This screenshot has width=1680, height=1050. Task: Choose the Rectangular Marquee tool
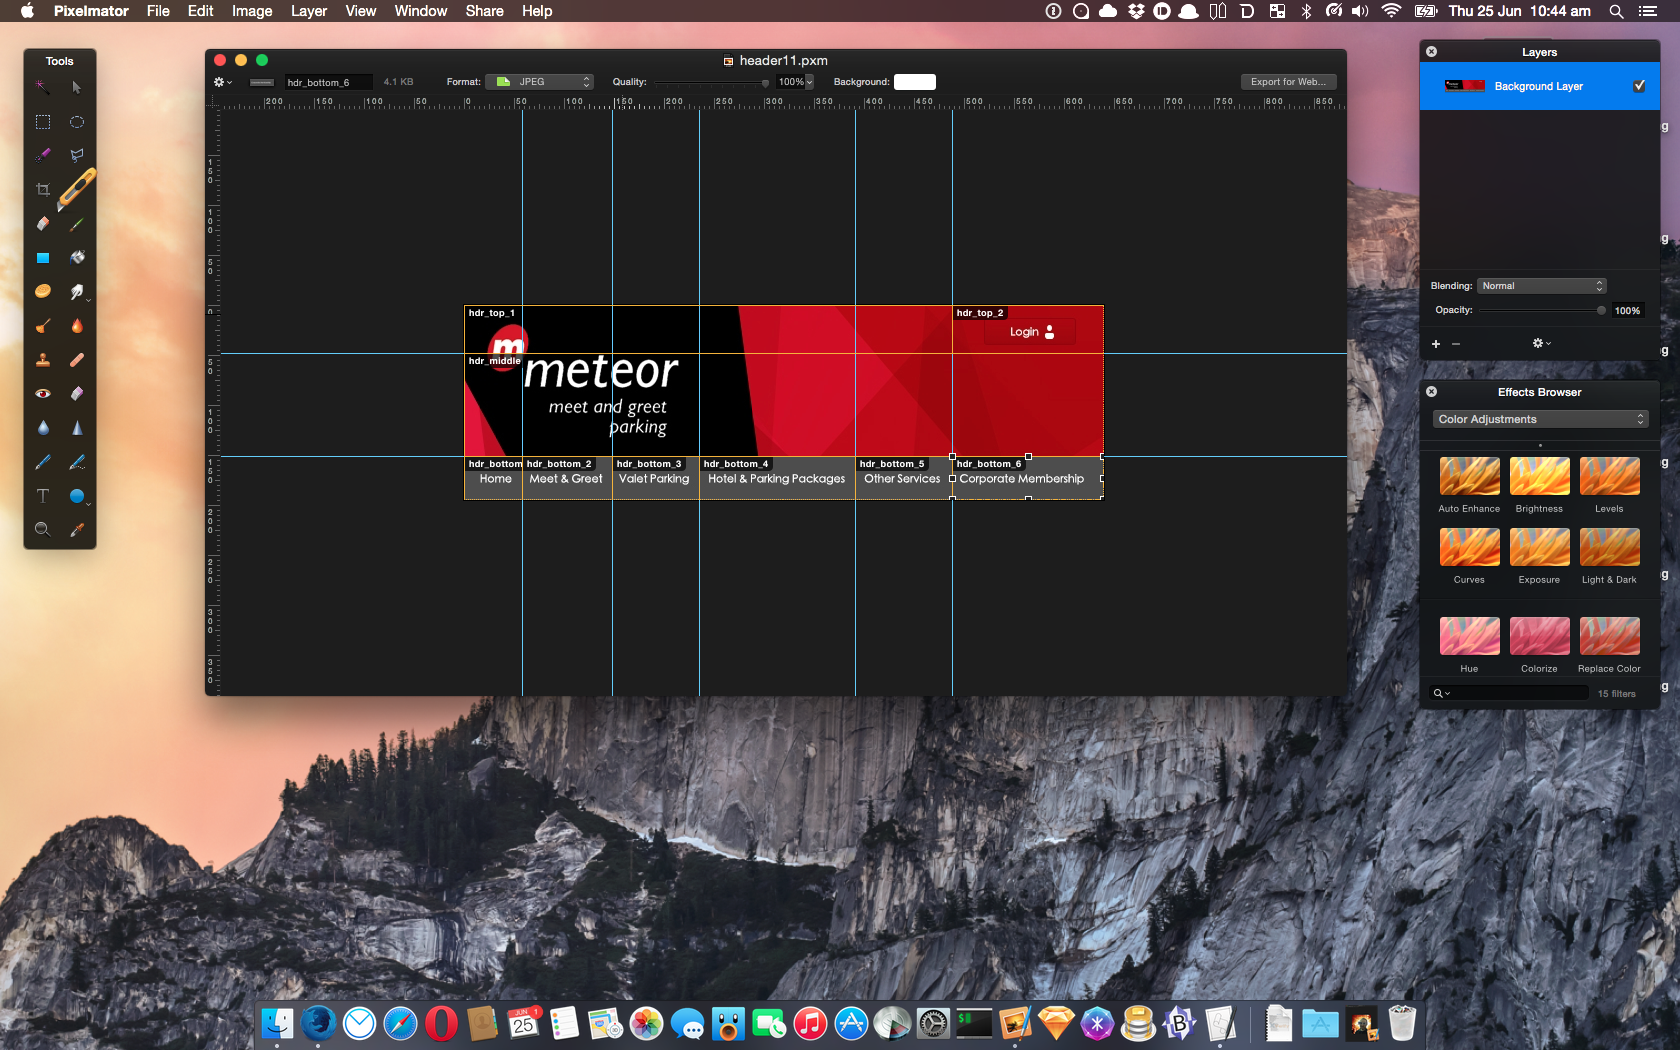[x=42, y=122]
